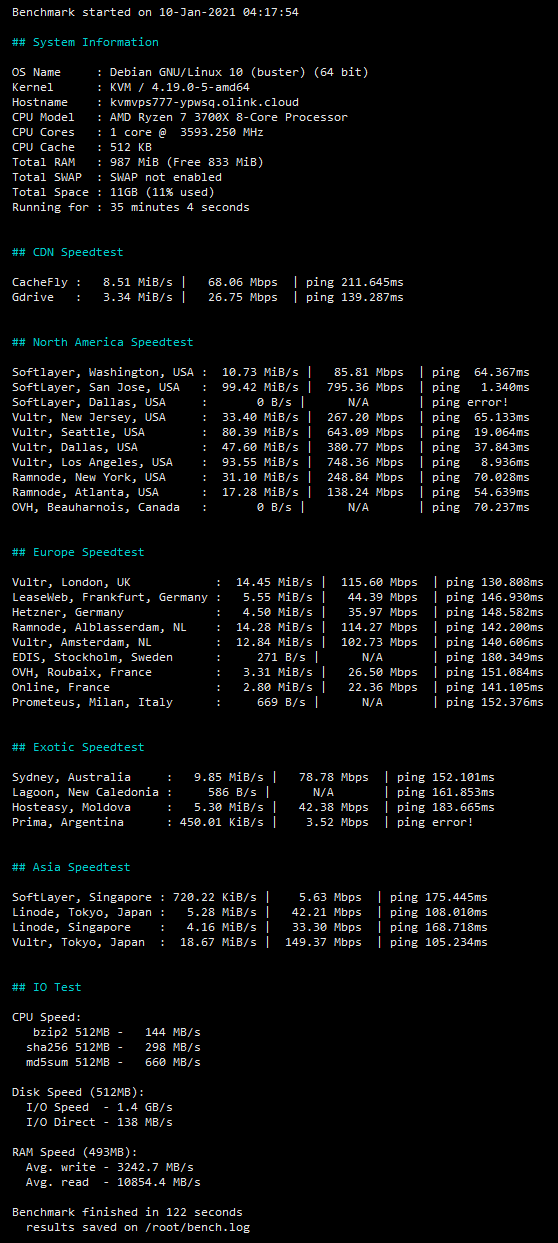
Task: Click the IO Test heading
Action: tap(47, 987)
